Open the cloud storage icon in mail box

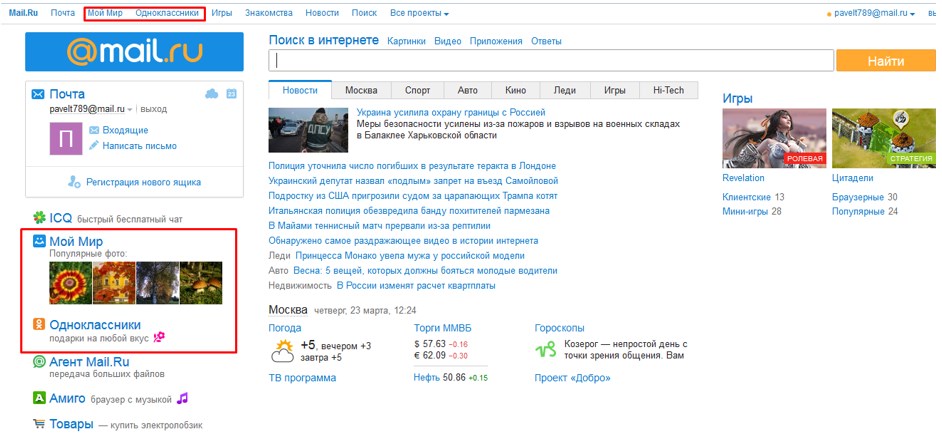(x=211, y=94)
